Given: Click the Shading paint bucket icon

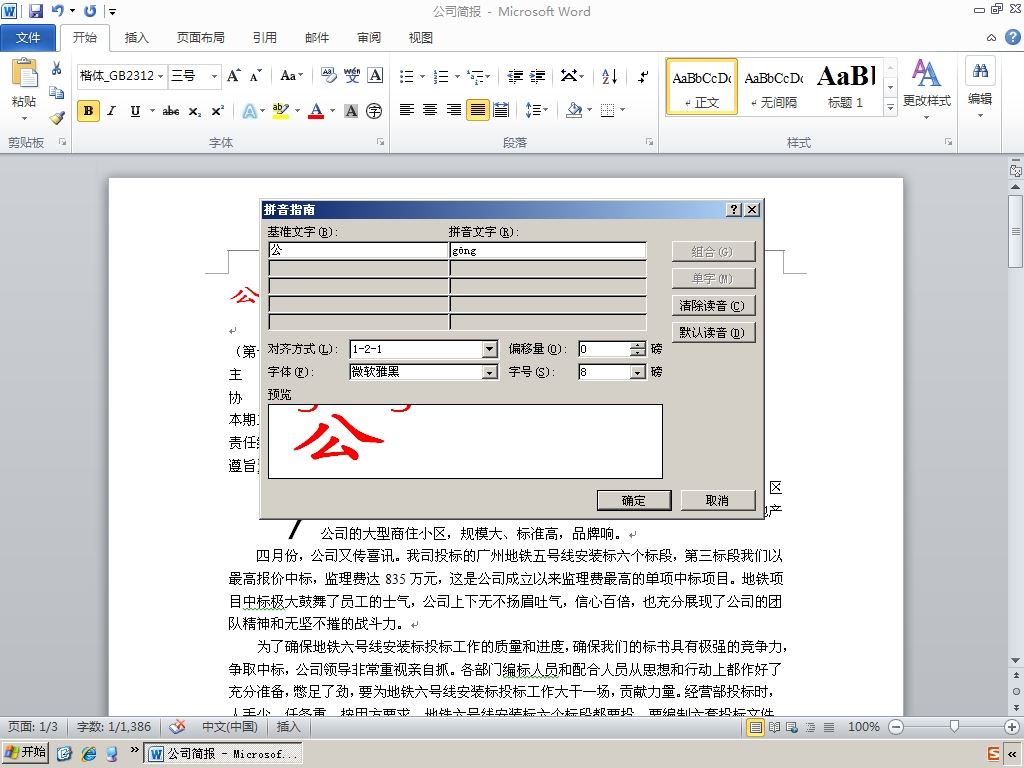Looking at the screenshot, I should (x=574, y=110).
